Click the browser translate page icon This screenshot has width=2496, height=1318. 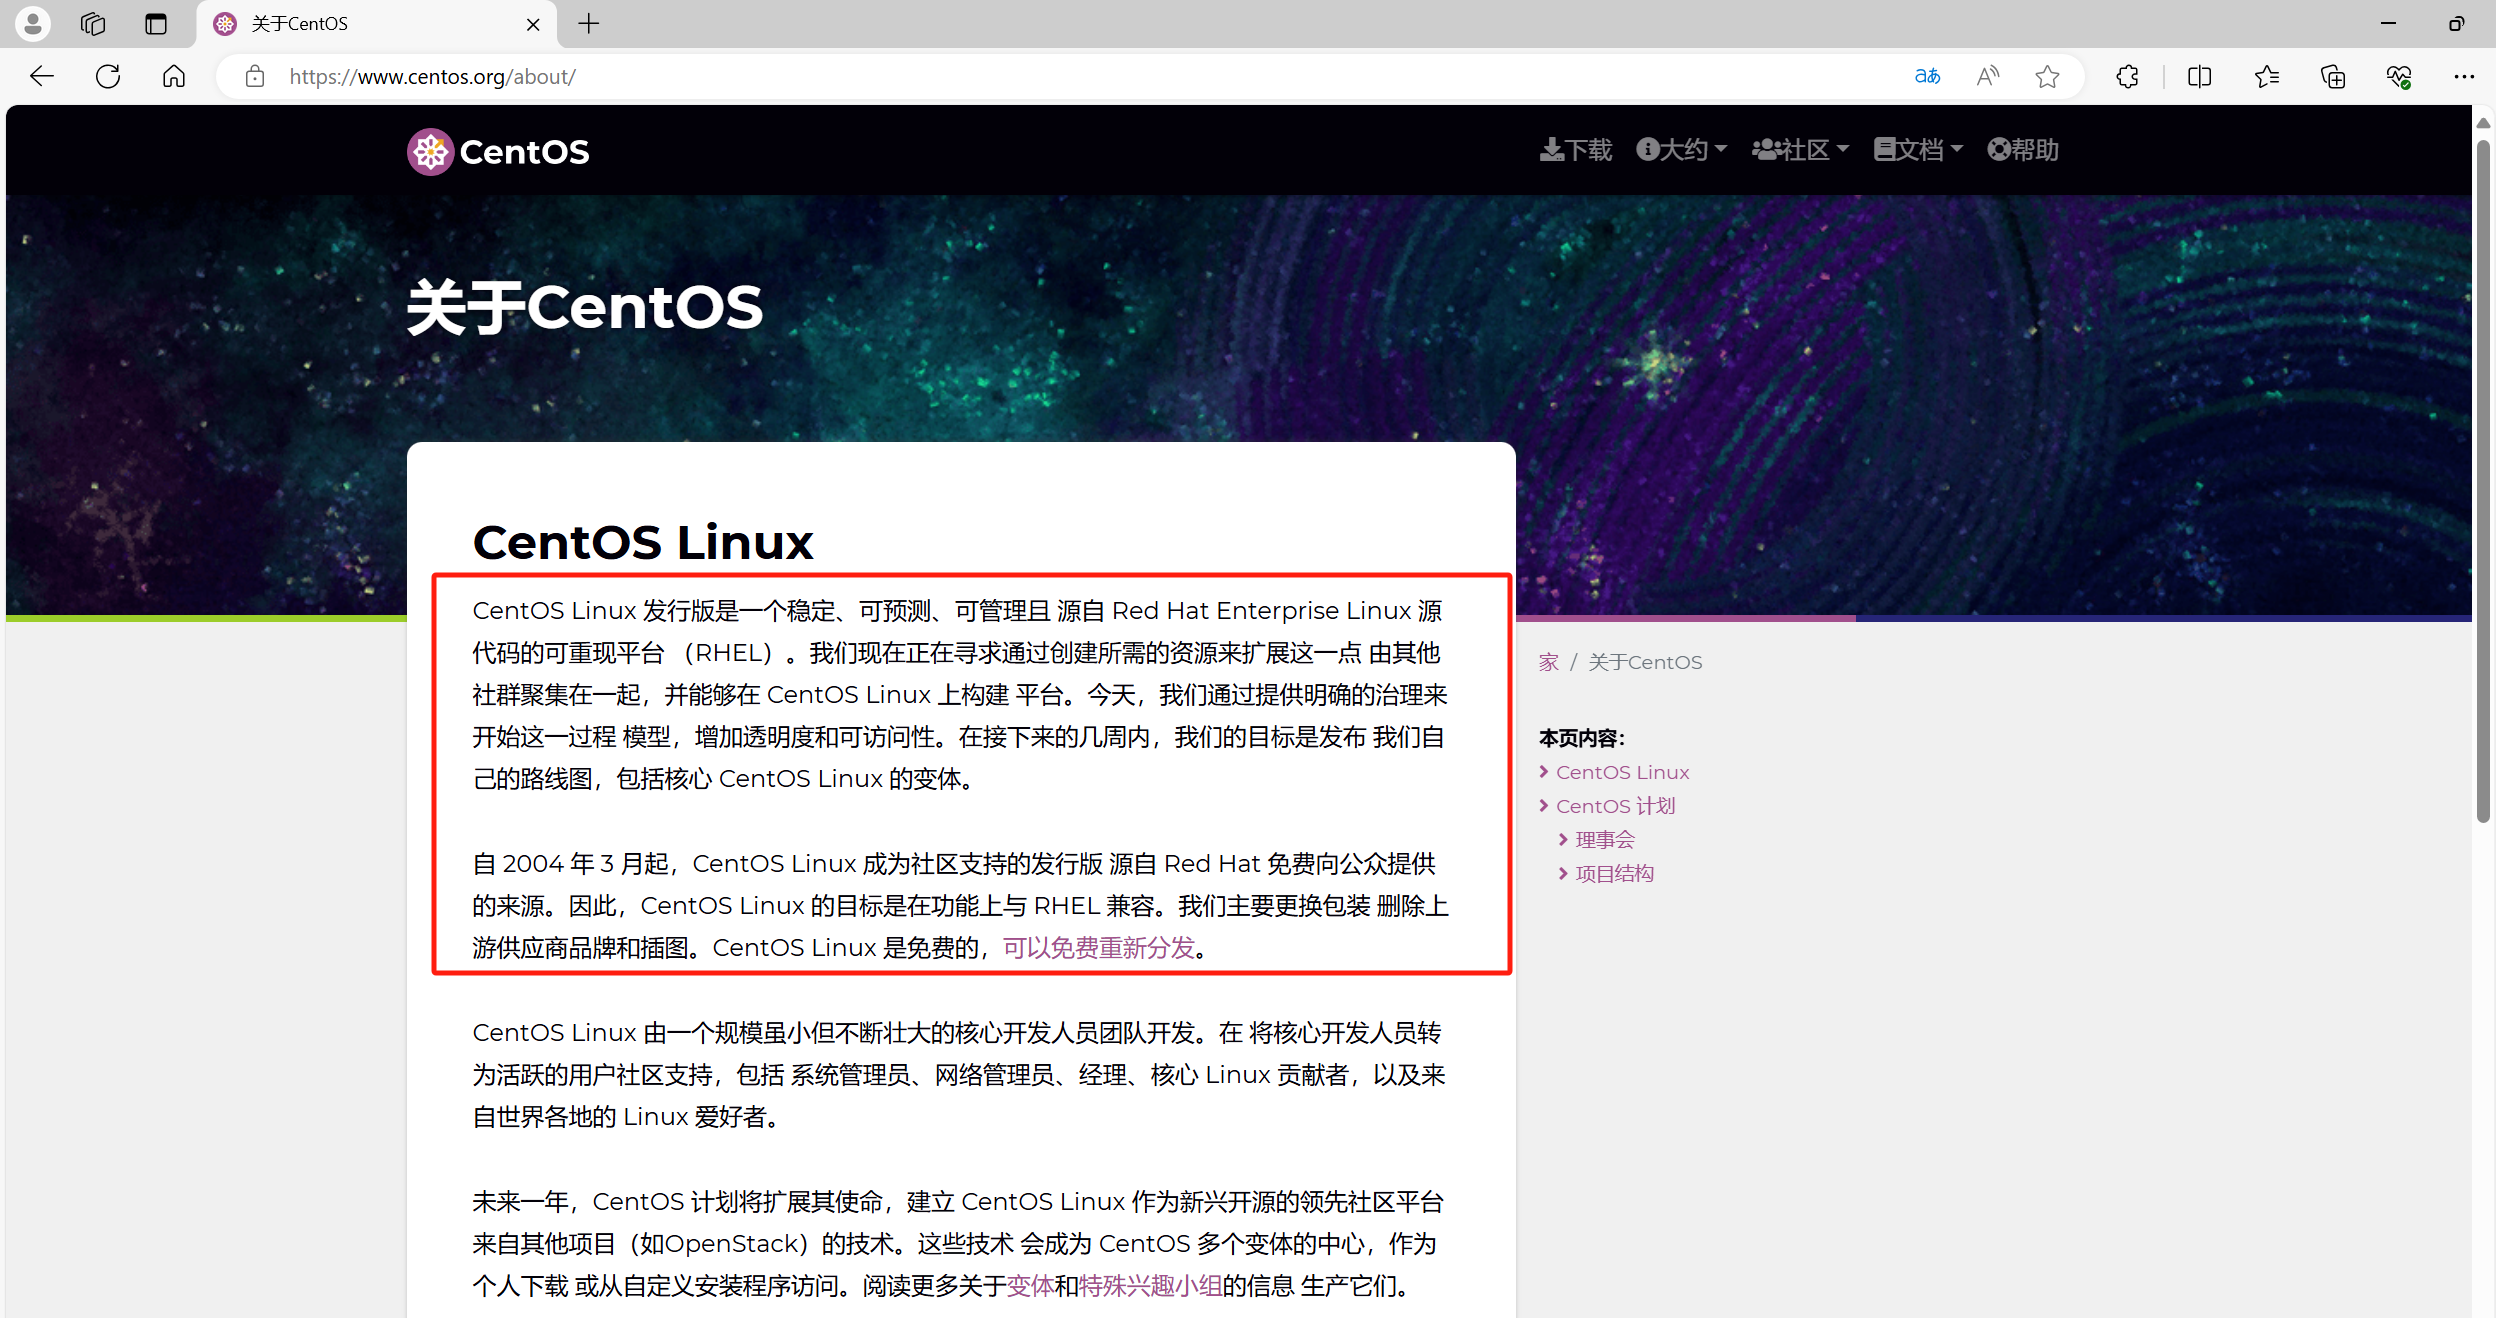point(1927,77)
